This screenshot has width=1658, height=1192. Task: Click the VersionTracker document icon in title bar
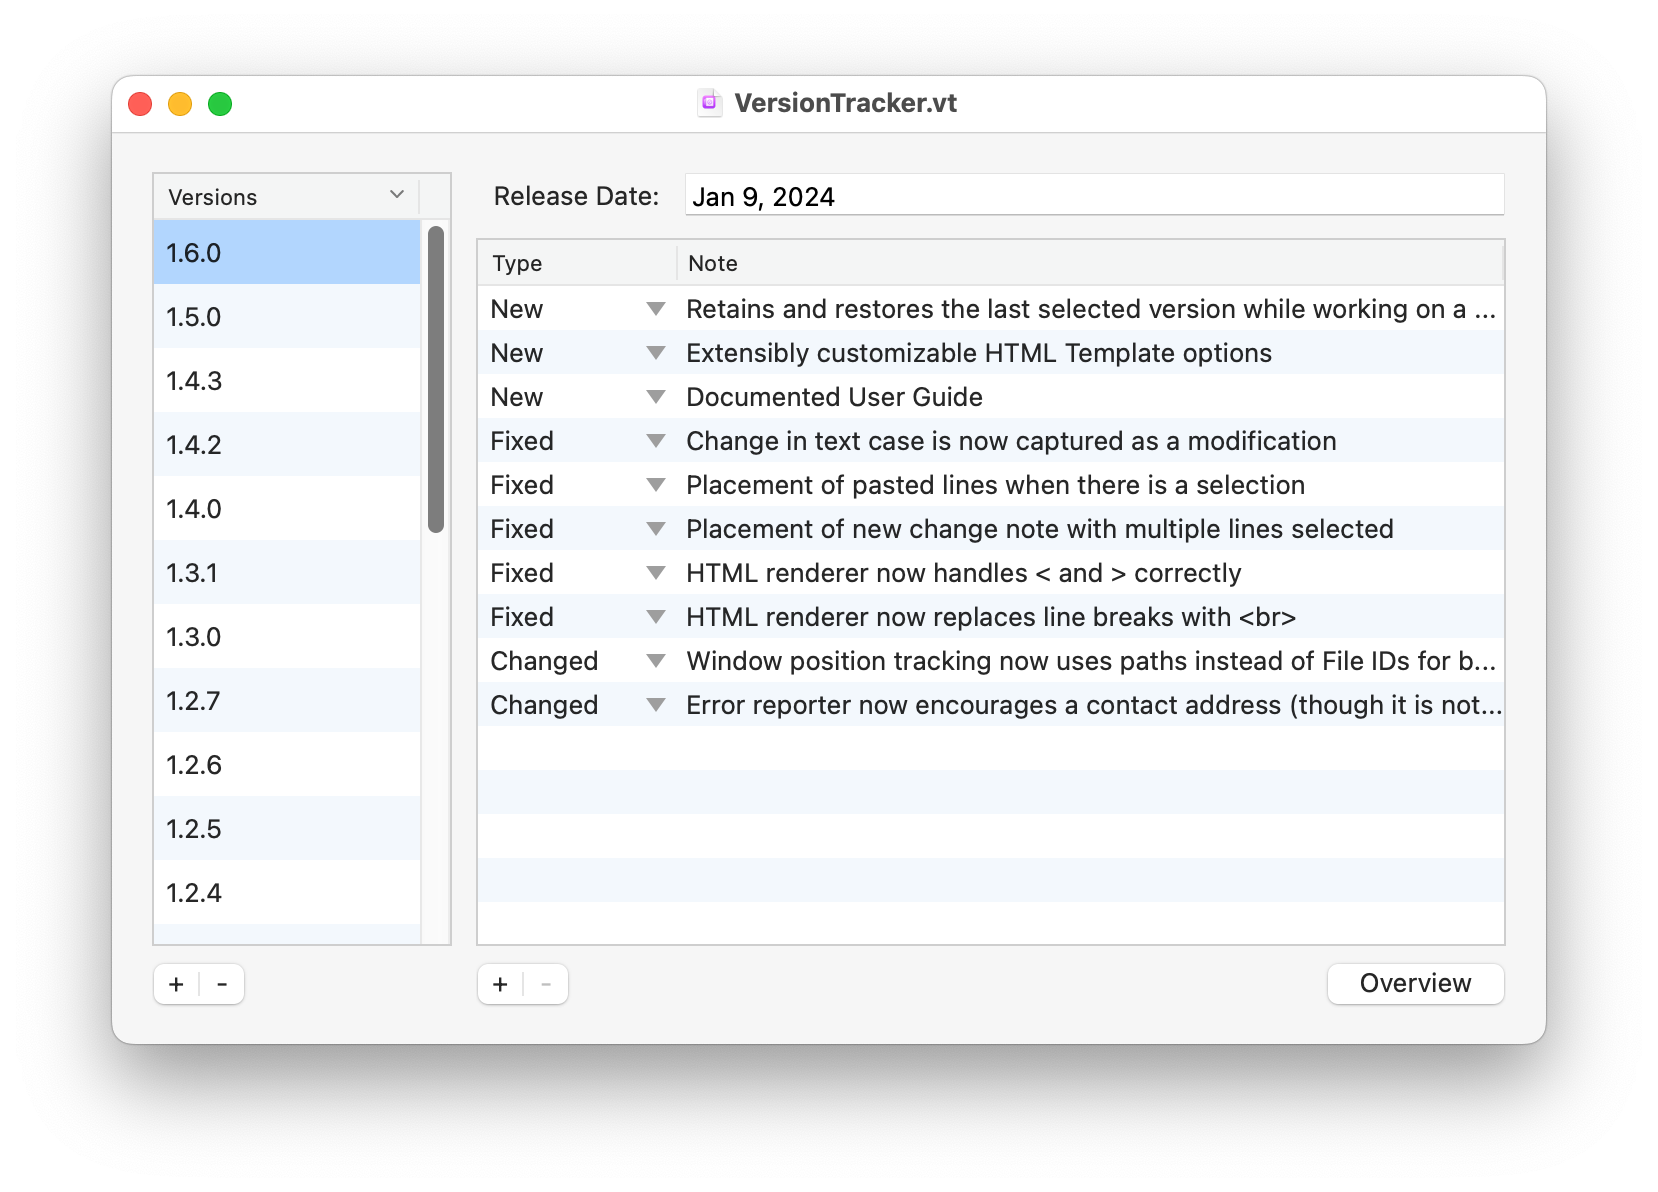click(709, 102)
